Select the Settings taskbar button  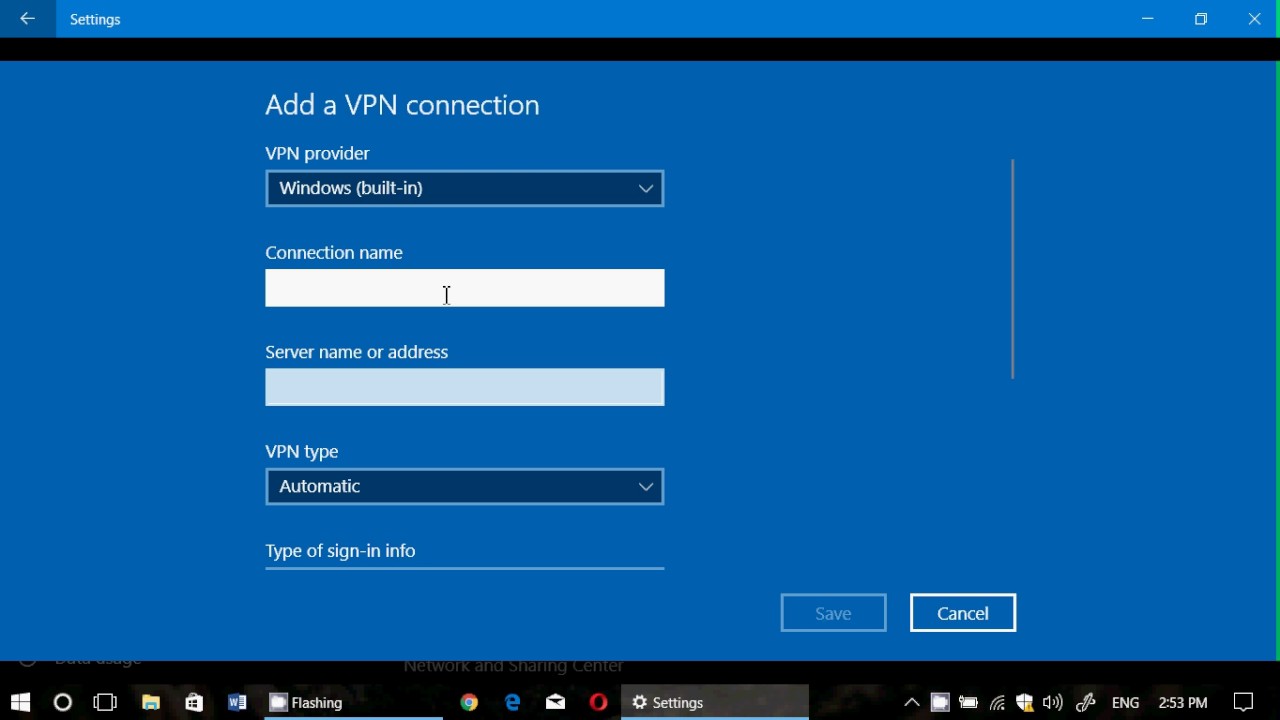click(715, 703)
